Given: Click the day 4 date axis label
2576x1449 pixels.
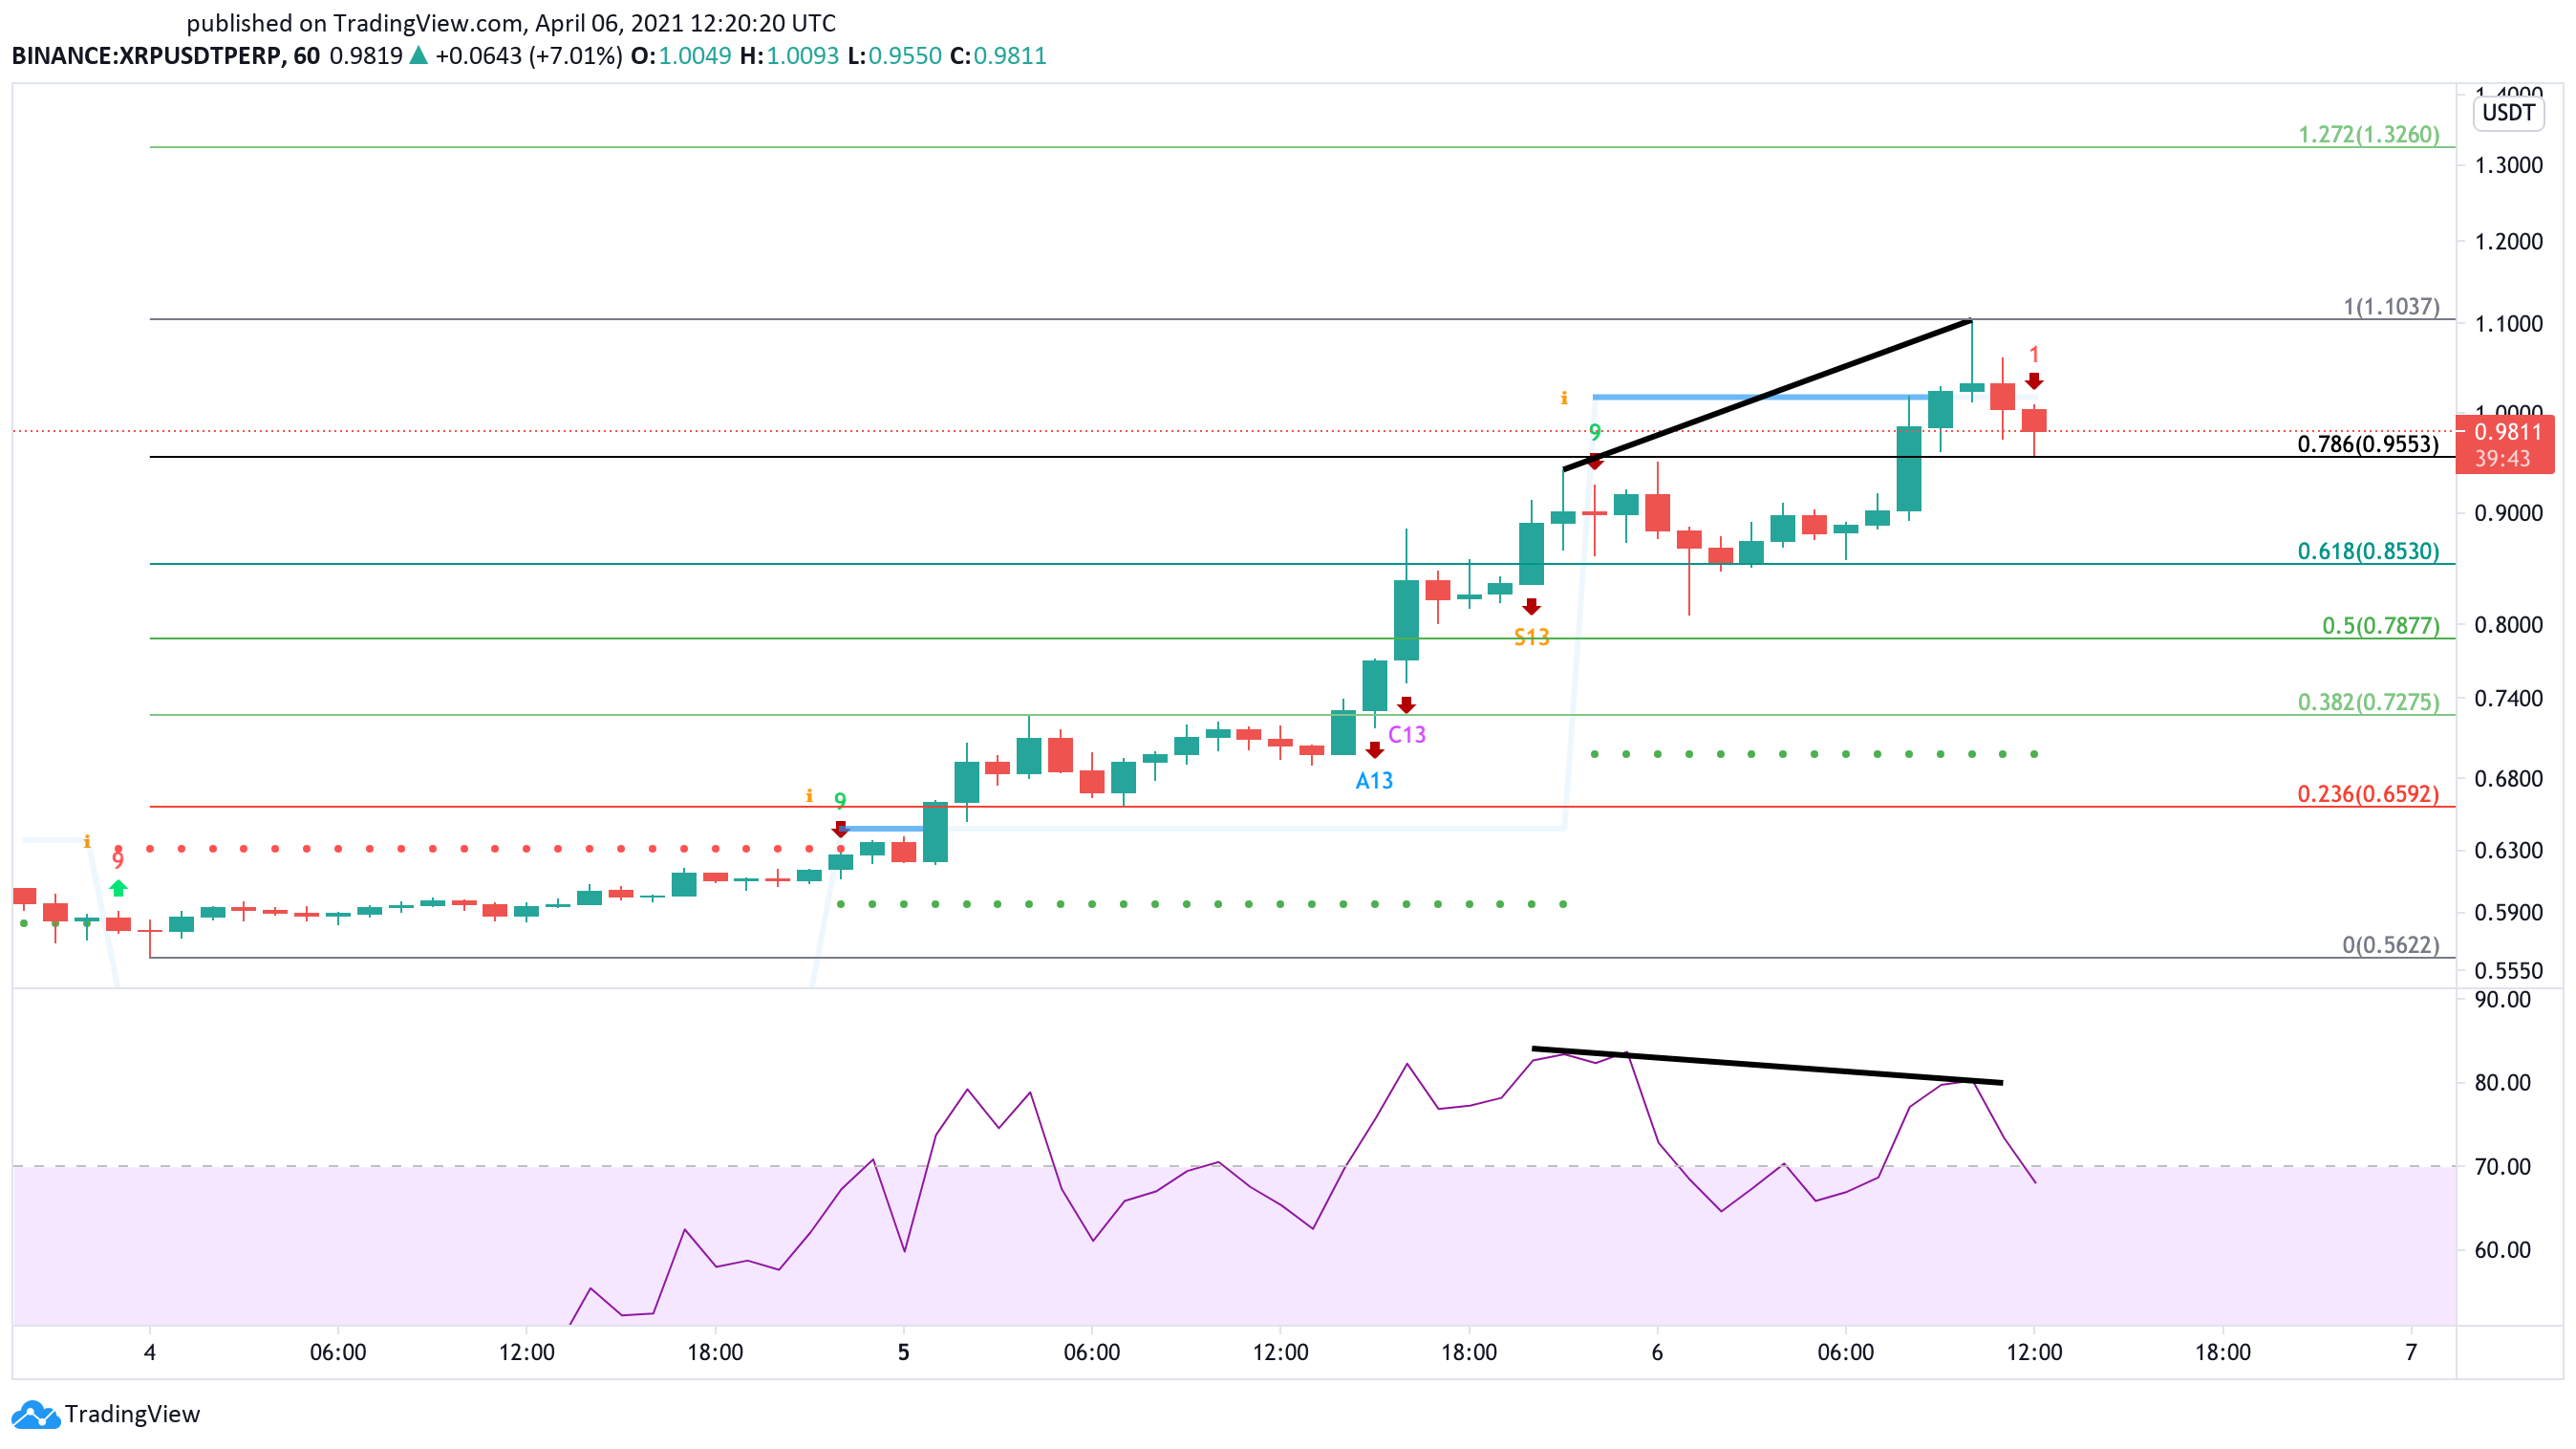Looking at the screenshot, I should point(150,1352).
